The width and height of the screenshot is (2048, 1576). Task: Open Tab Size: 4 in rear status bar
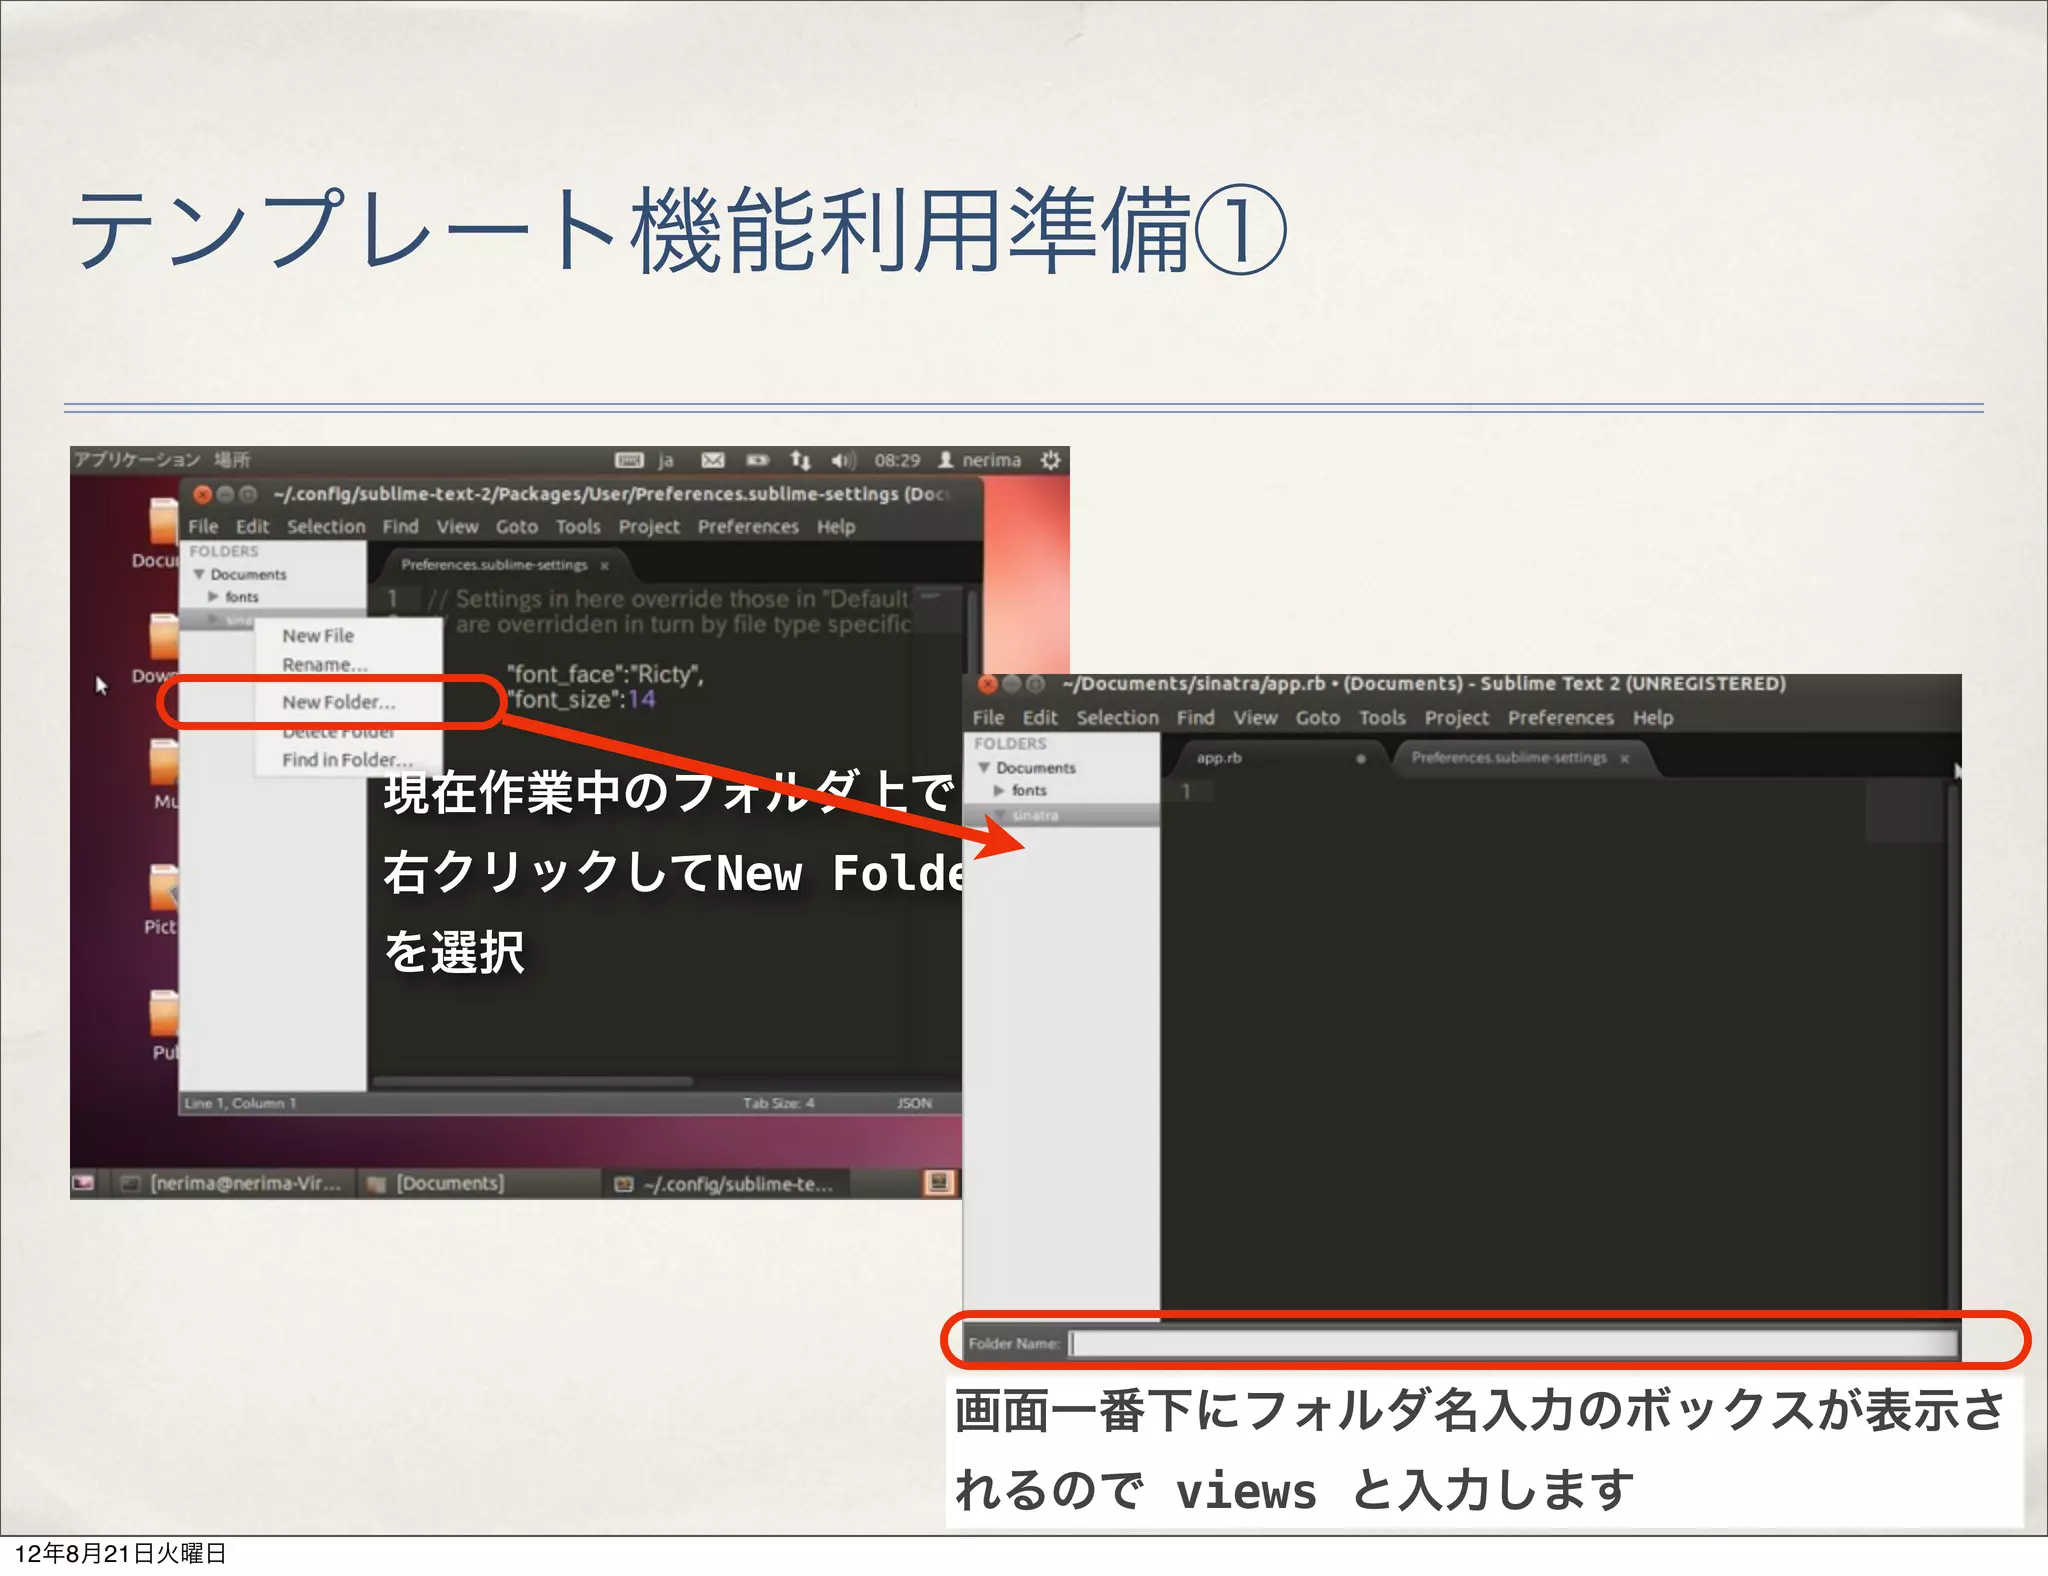[x=778, y=1103]
